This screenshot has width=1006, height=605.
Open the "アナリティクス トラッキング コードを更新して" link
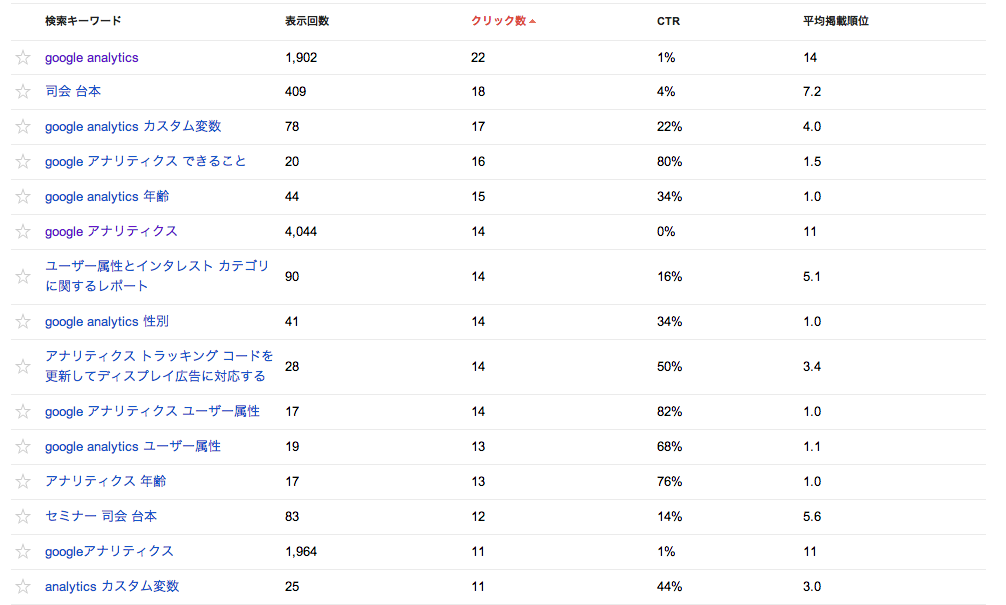[159, 366]
